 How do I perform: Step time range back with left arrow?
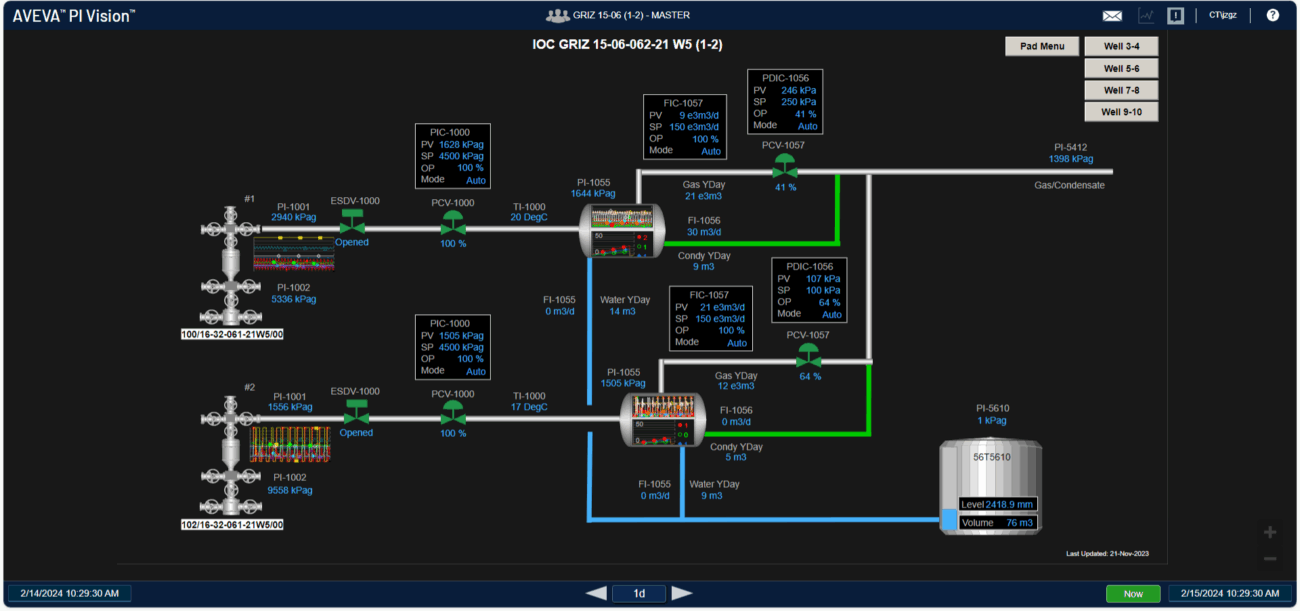(596, 593)
